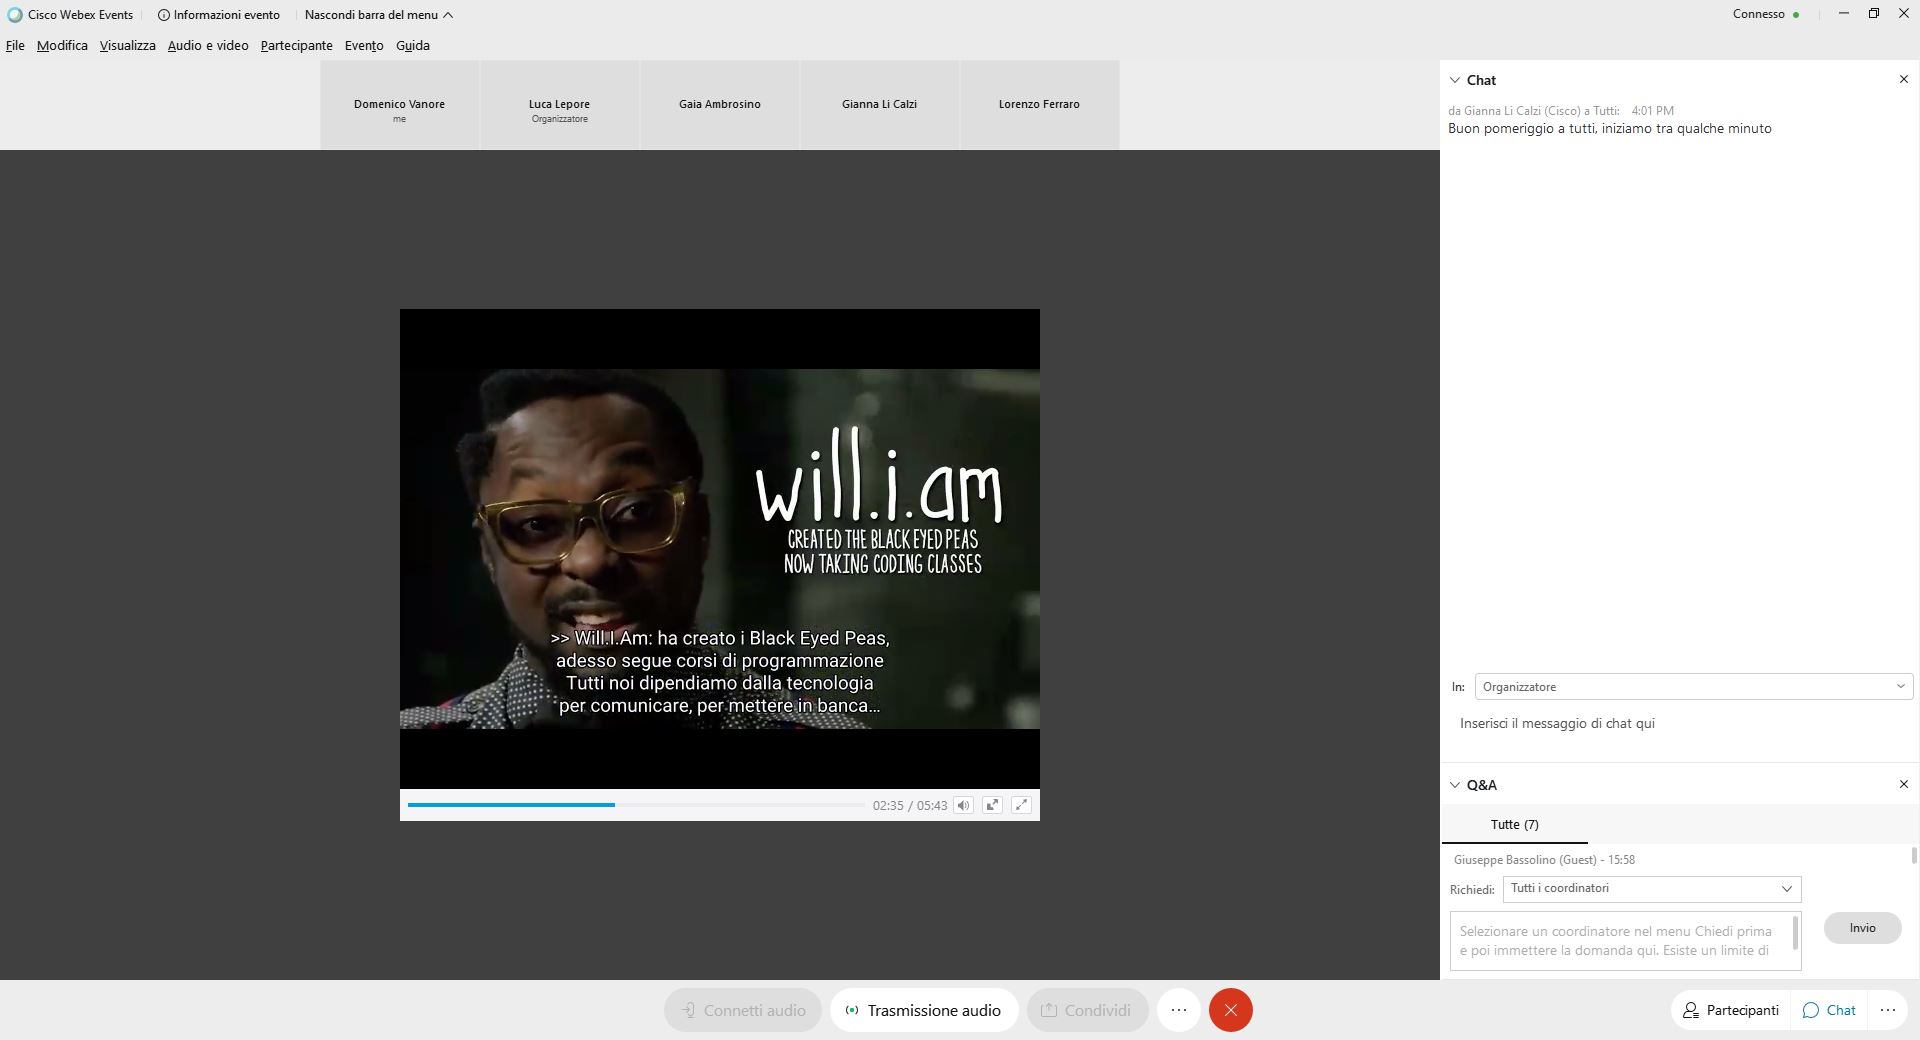
Task: Open the Evento menu
Action: click(364, 46)
